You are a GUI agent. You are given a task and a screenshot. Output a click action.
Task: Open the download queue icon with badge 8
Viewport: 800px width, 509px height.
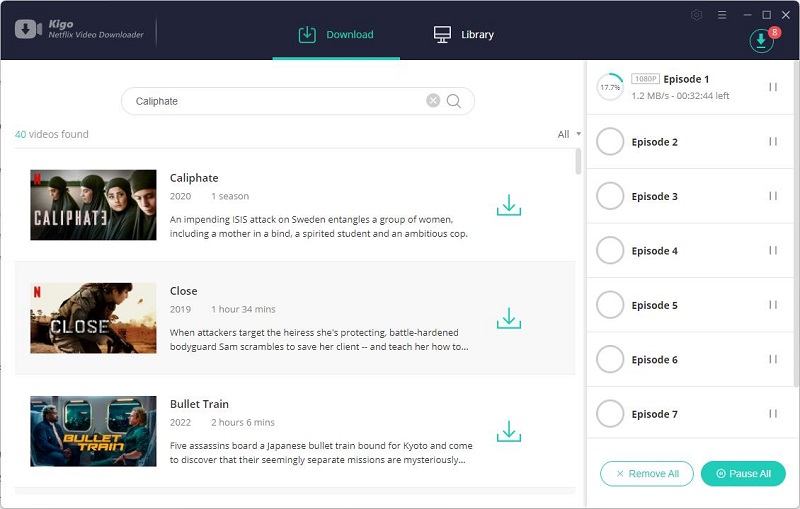[761, 40]
